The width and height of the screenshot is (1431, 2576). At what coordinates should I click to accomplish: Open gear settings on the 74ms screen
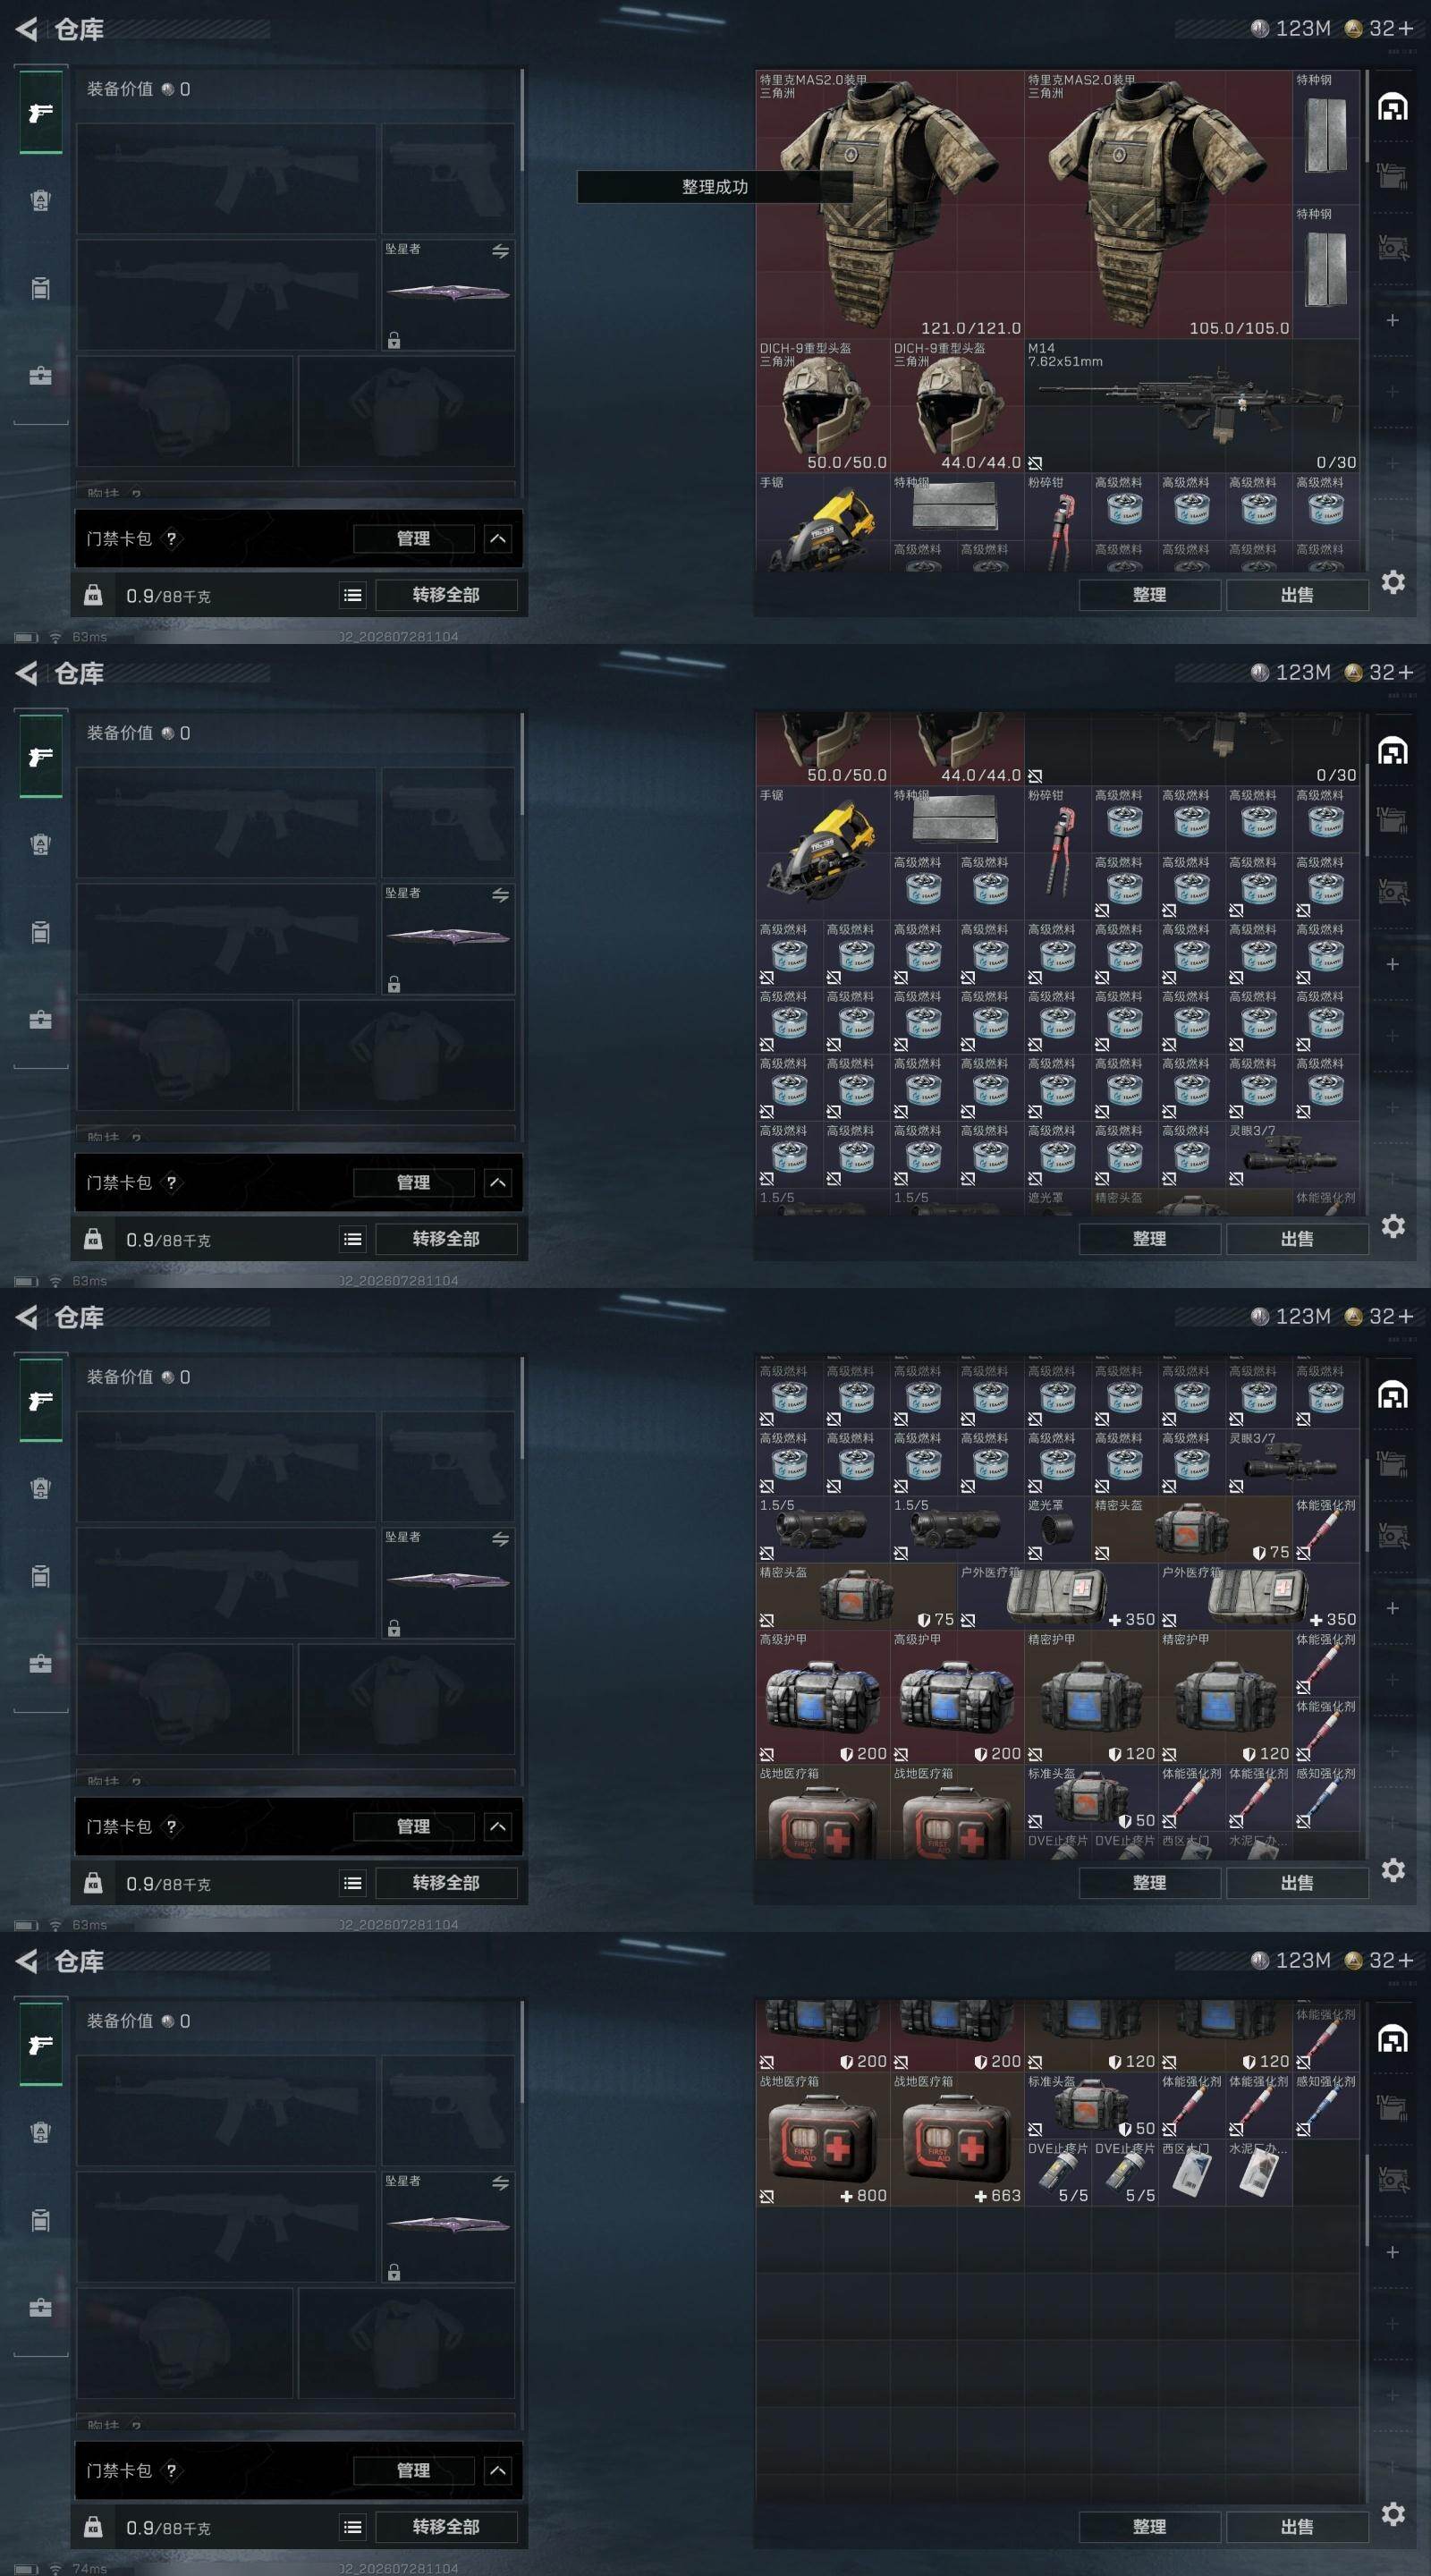point(1393,2514)
